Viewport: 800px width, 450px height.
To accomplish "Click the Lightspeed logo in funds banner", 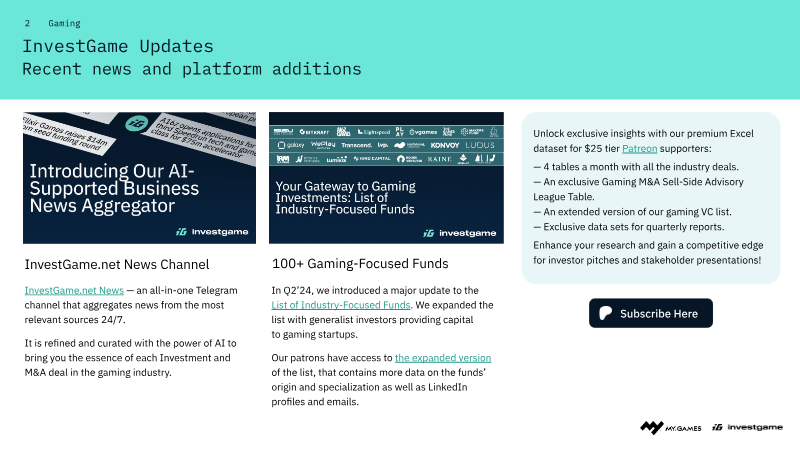I will (x=376, y=131).
